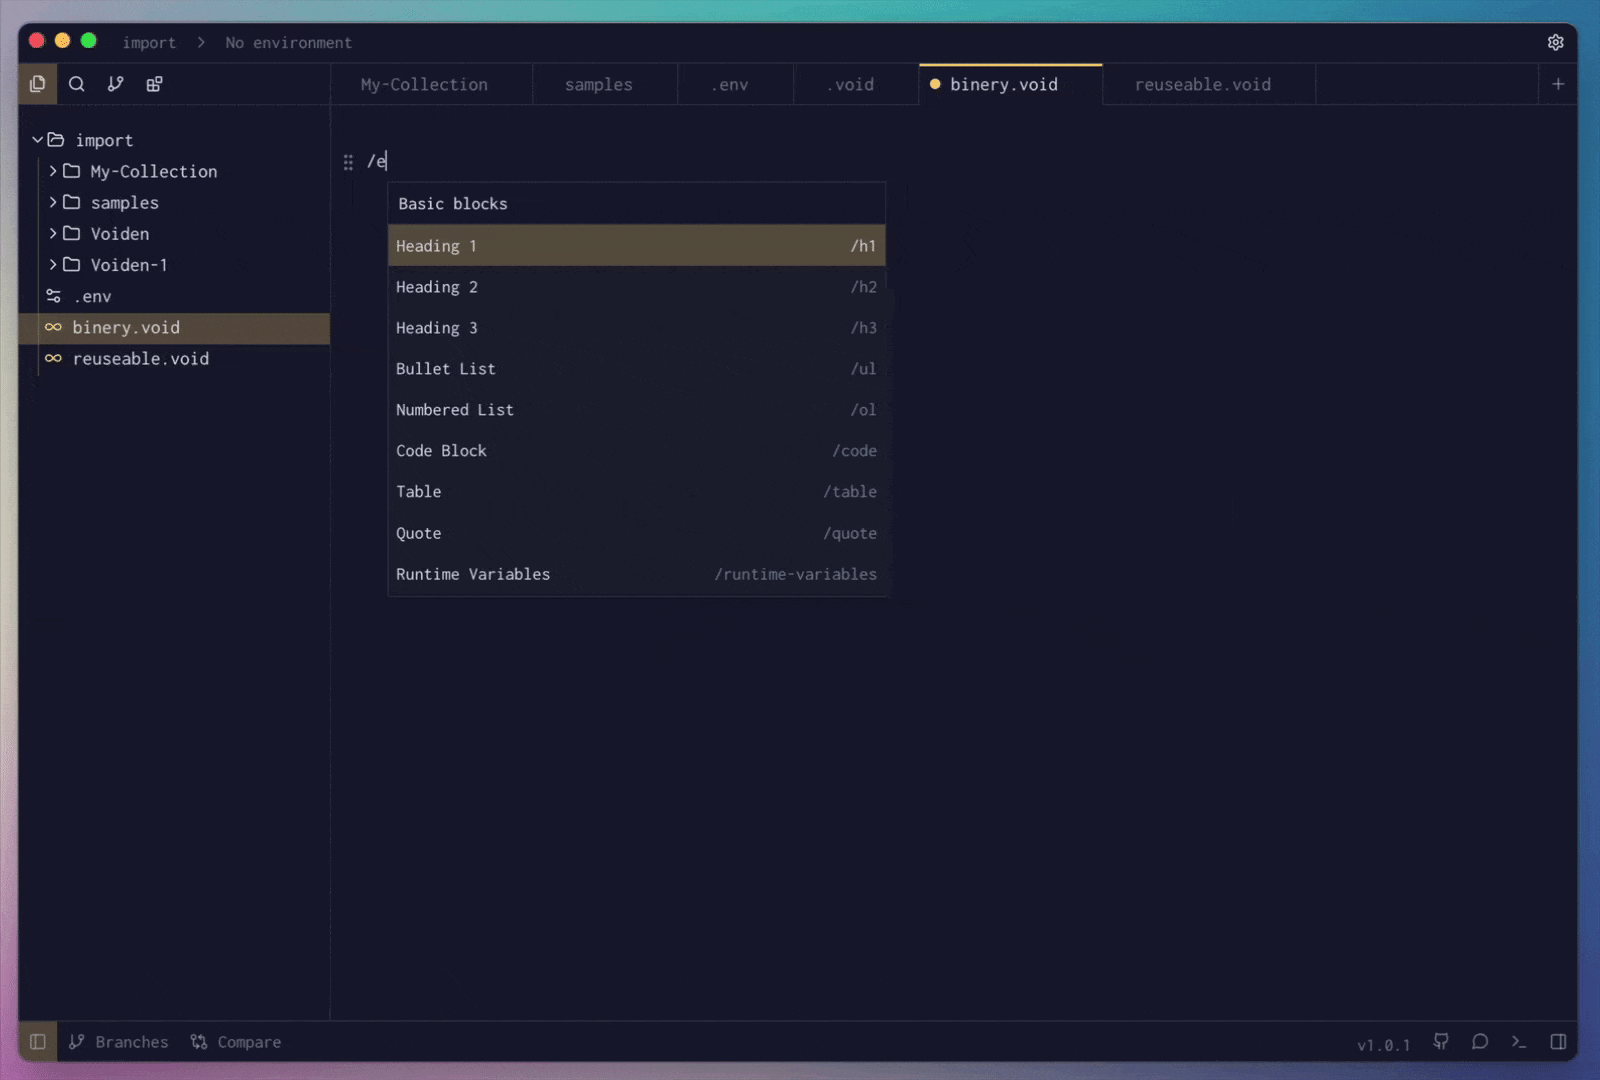Toggle the left sidebar panel
Screen dimensions: 1600x1080
(38, 1042)
